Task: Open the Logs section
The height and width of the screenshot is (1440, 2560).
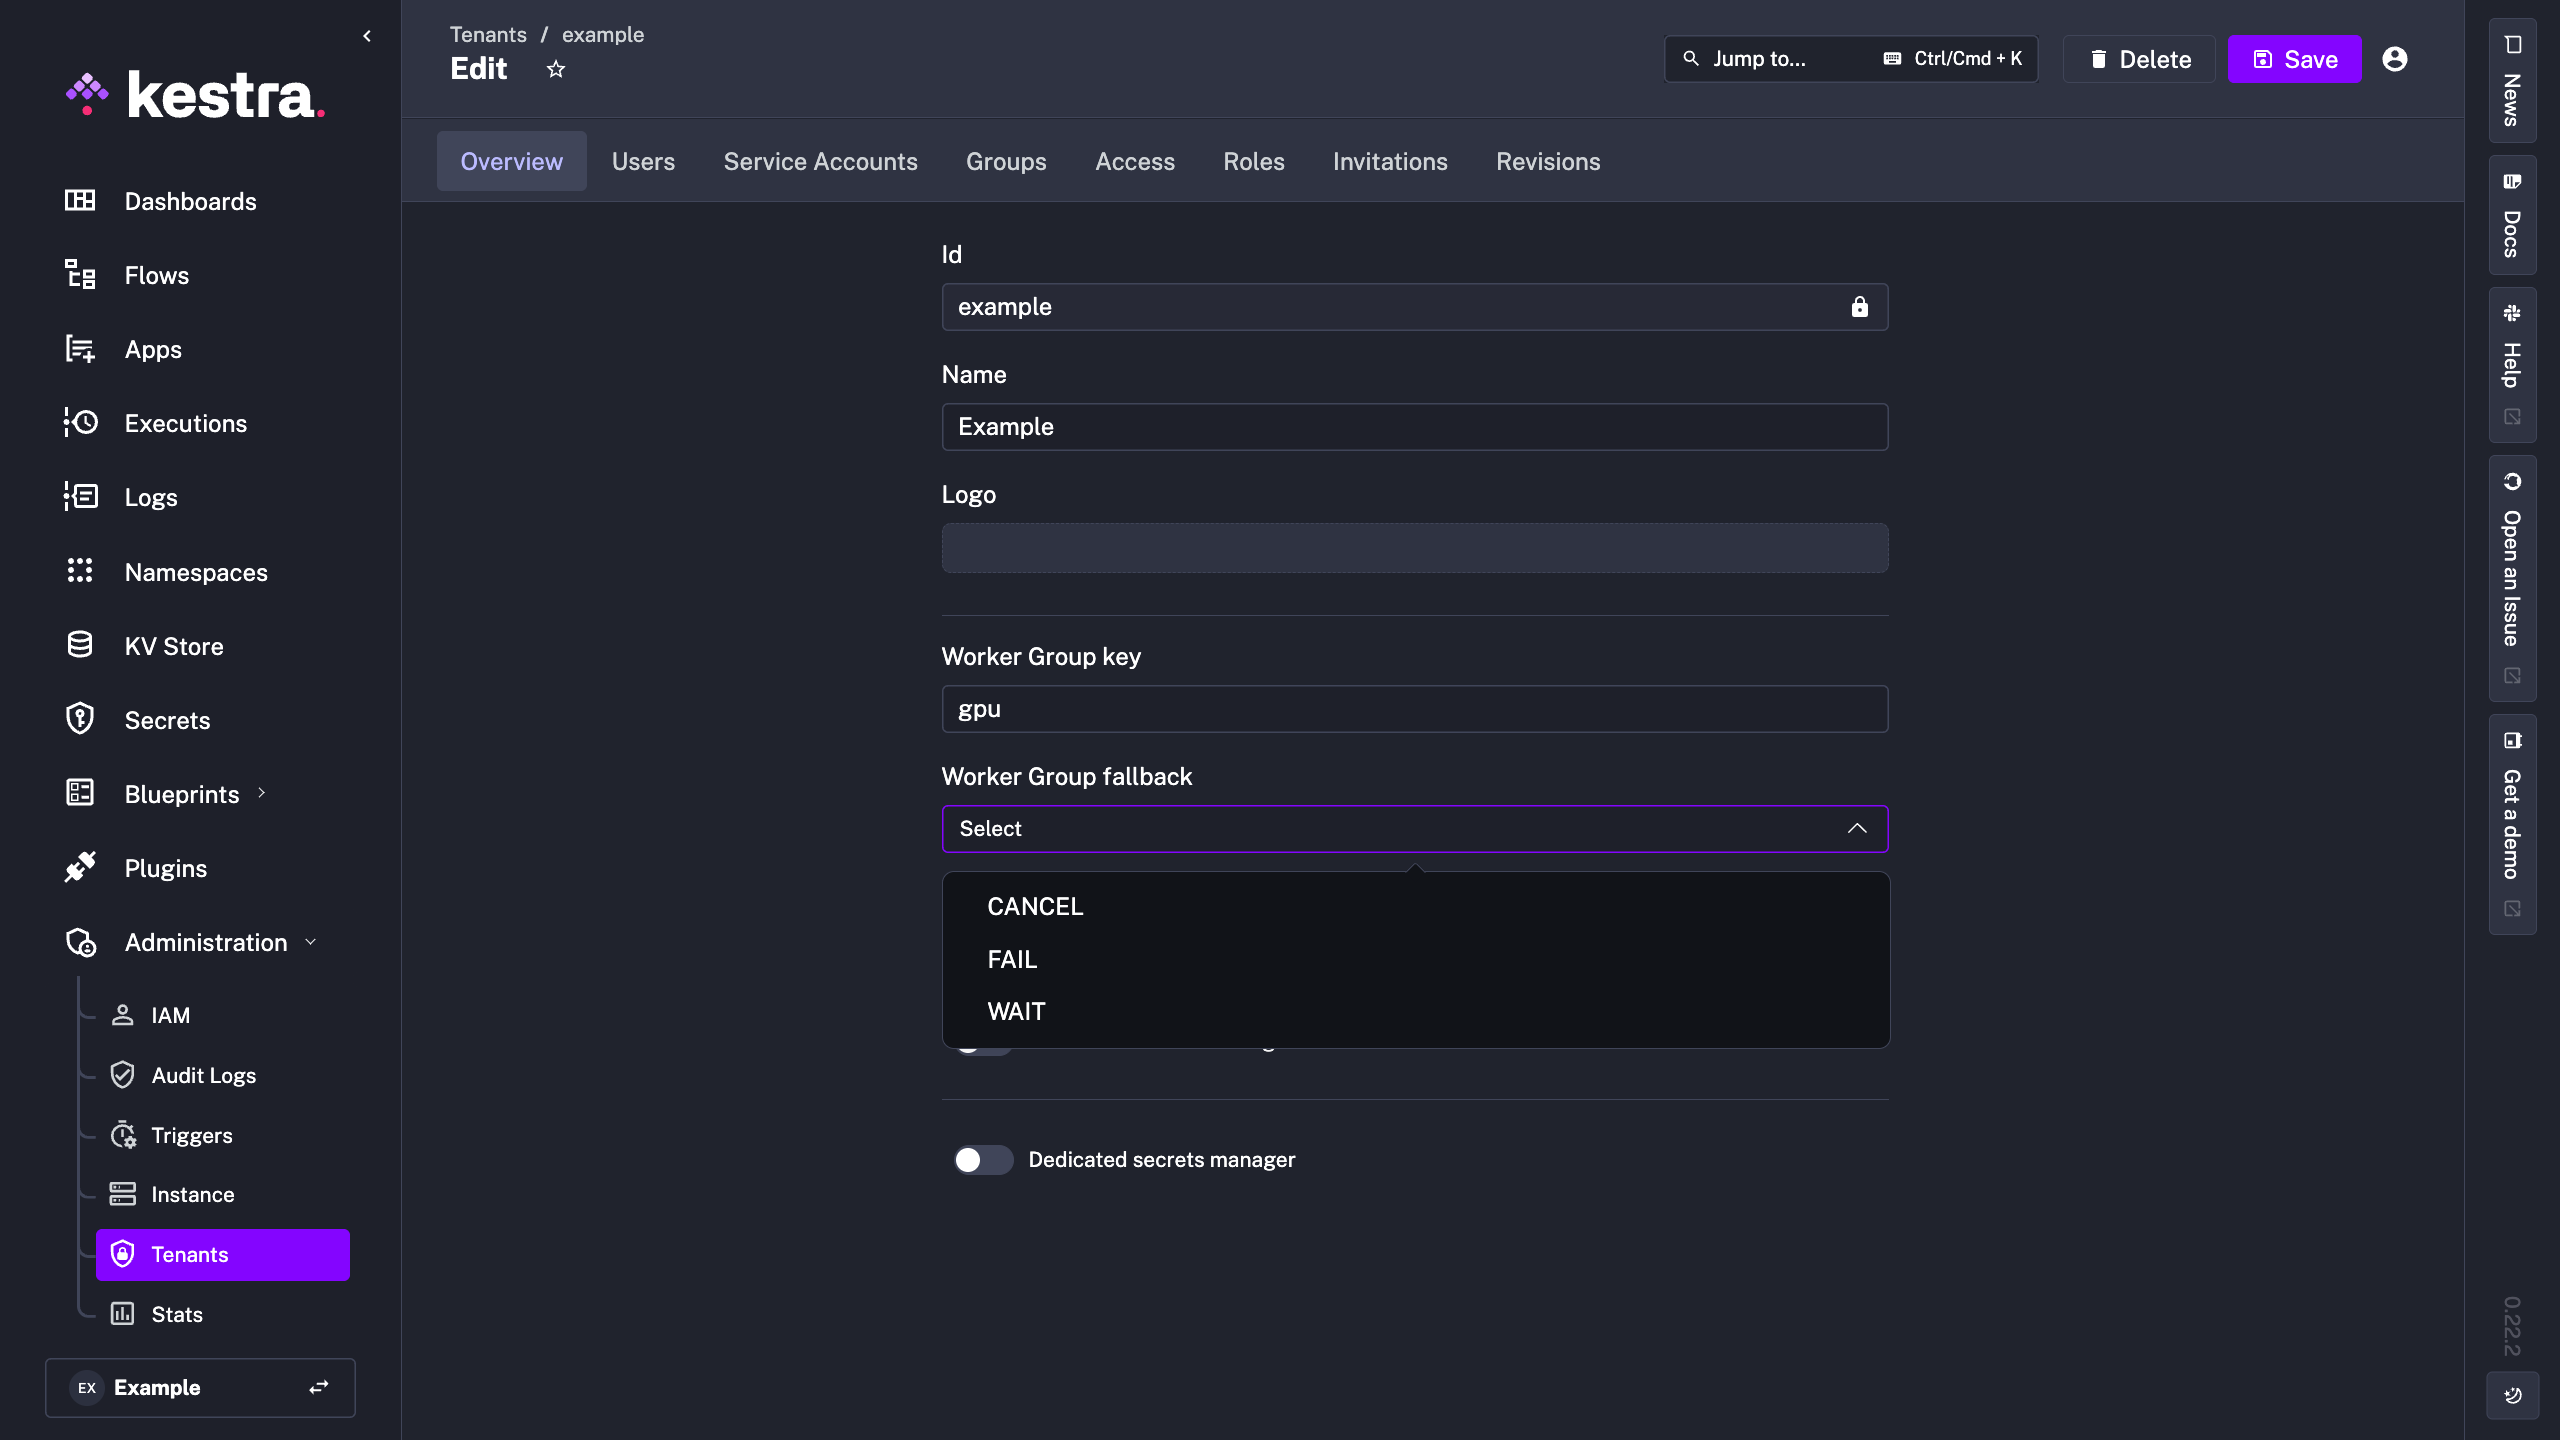Action: 151,497
